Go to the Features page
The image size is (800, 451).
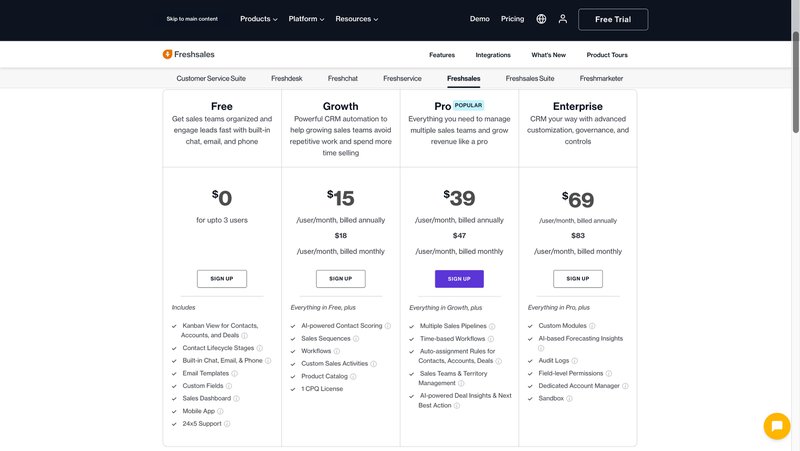442,55
